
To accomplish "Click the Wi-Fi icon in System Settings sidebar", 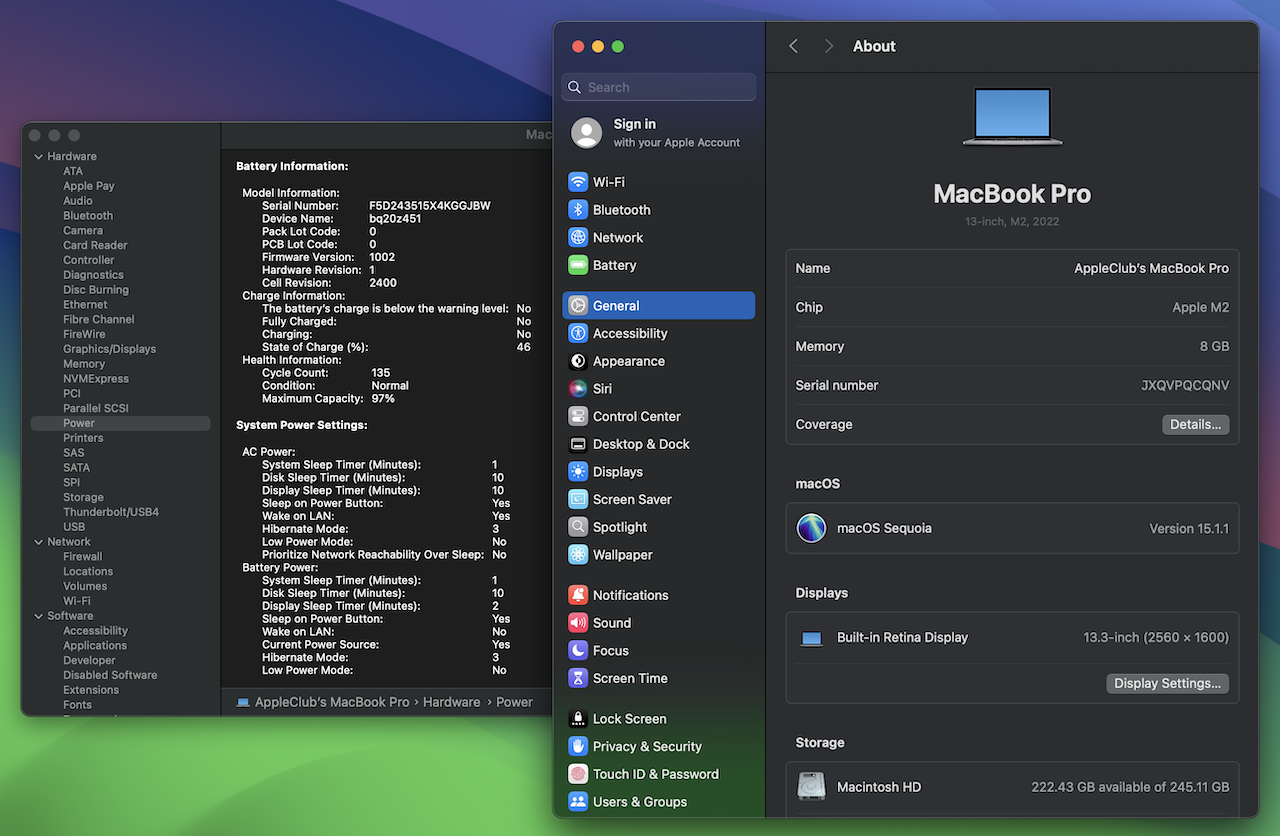I will [578, 182].
